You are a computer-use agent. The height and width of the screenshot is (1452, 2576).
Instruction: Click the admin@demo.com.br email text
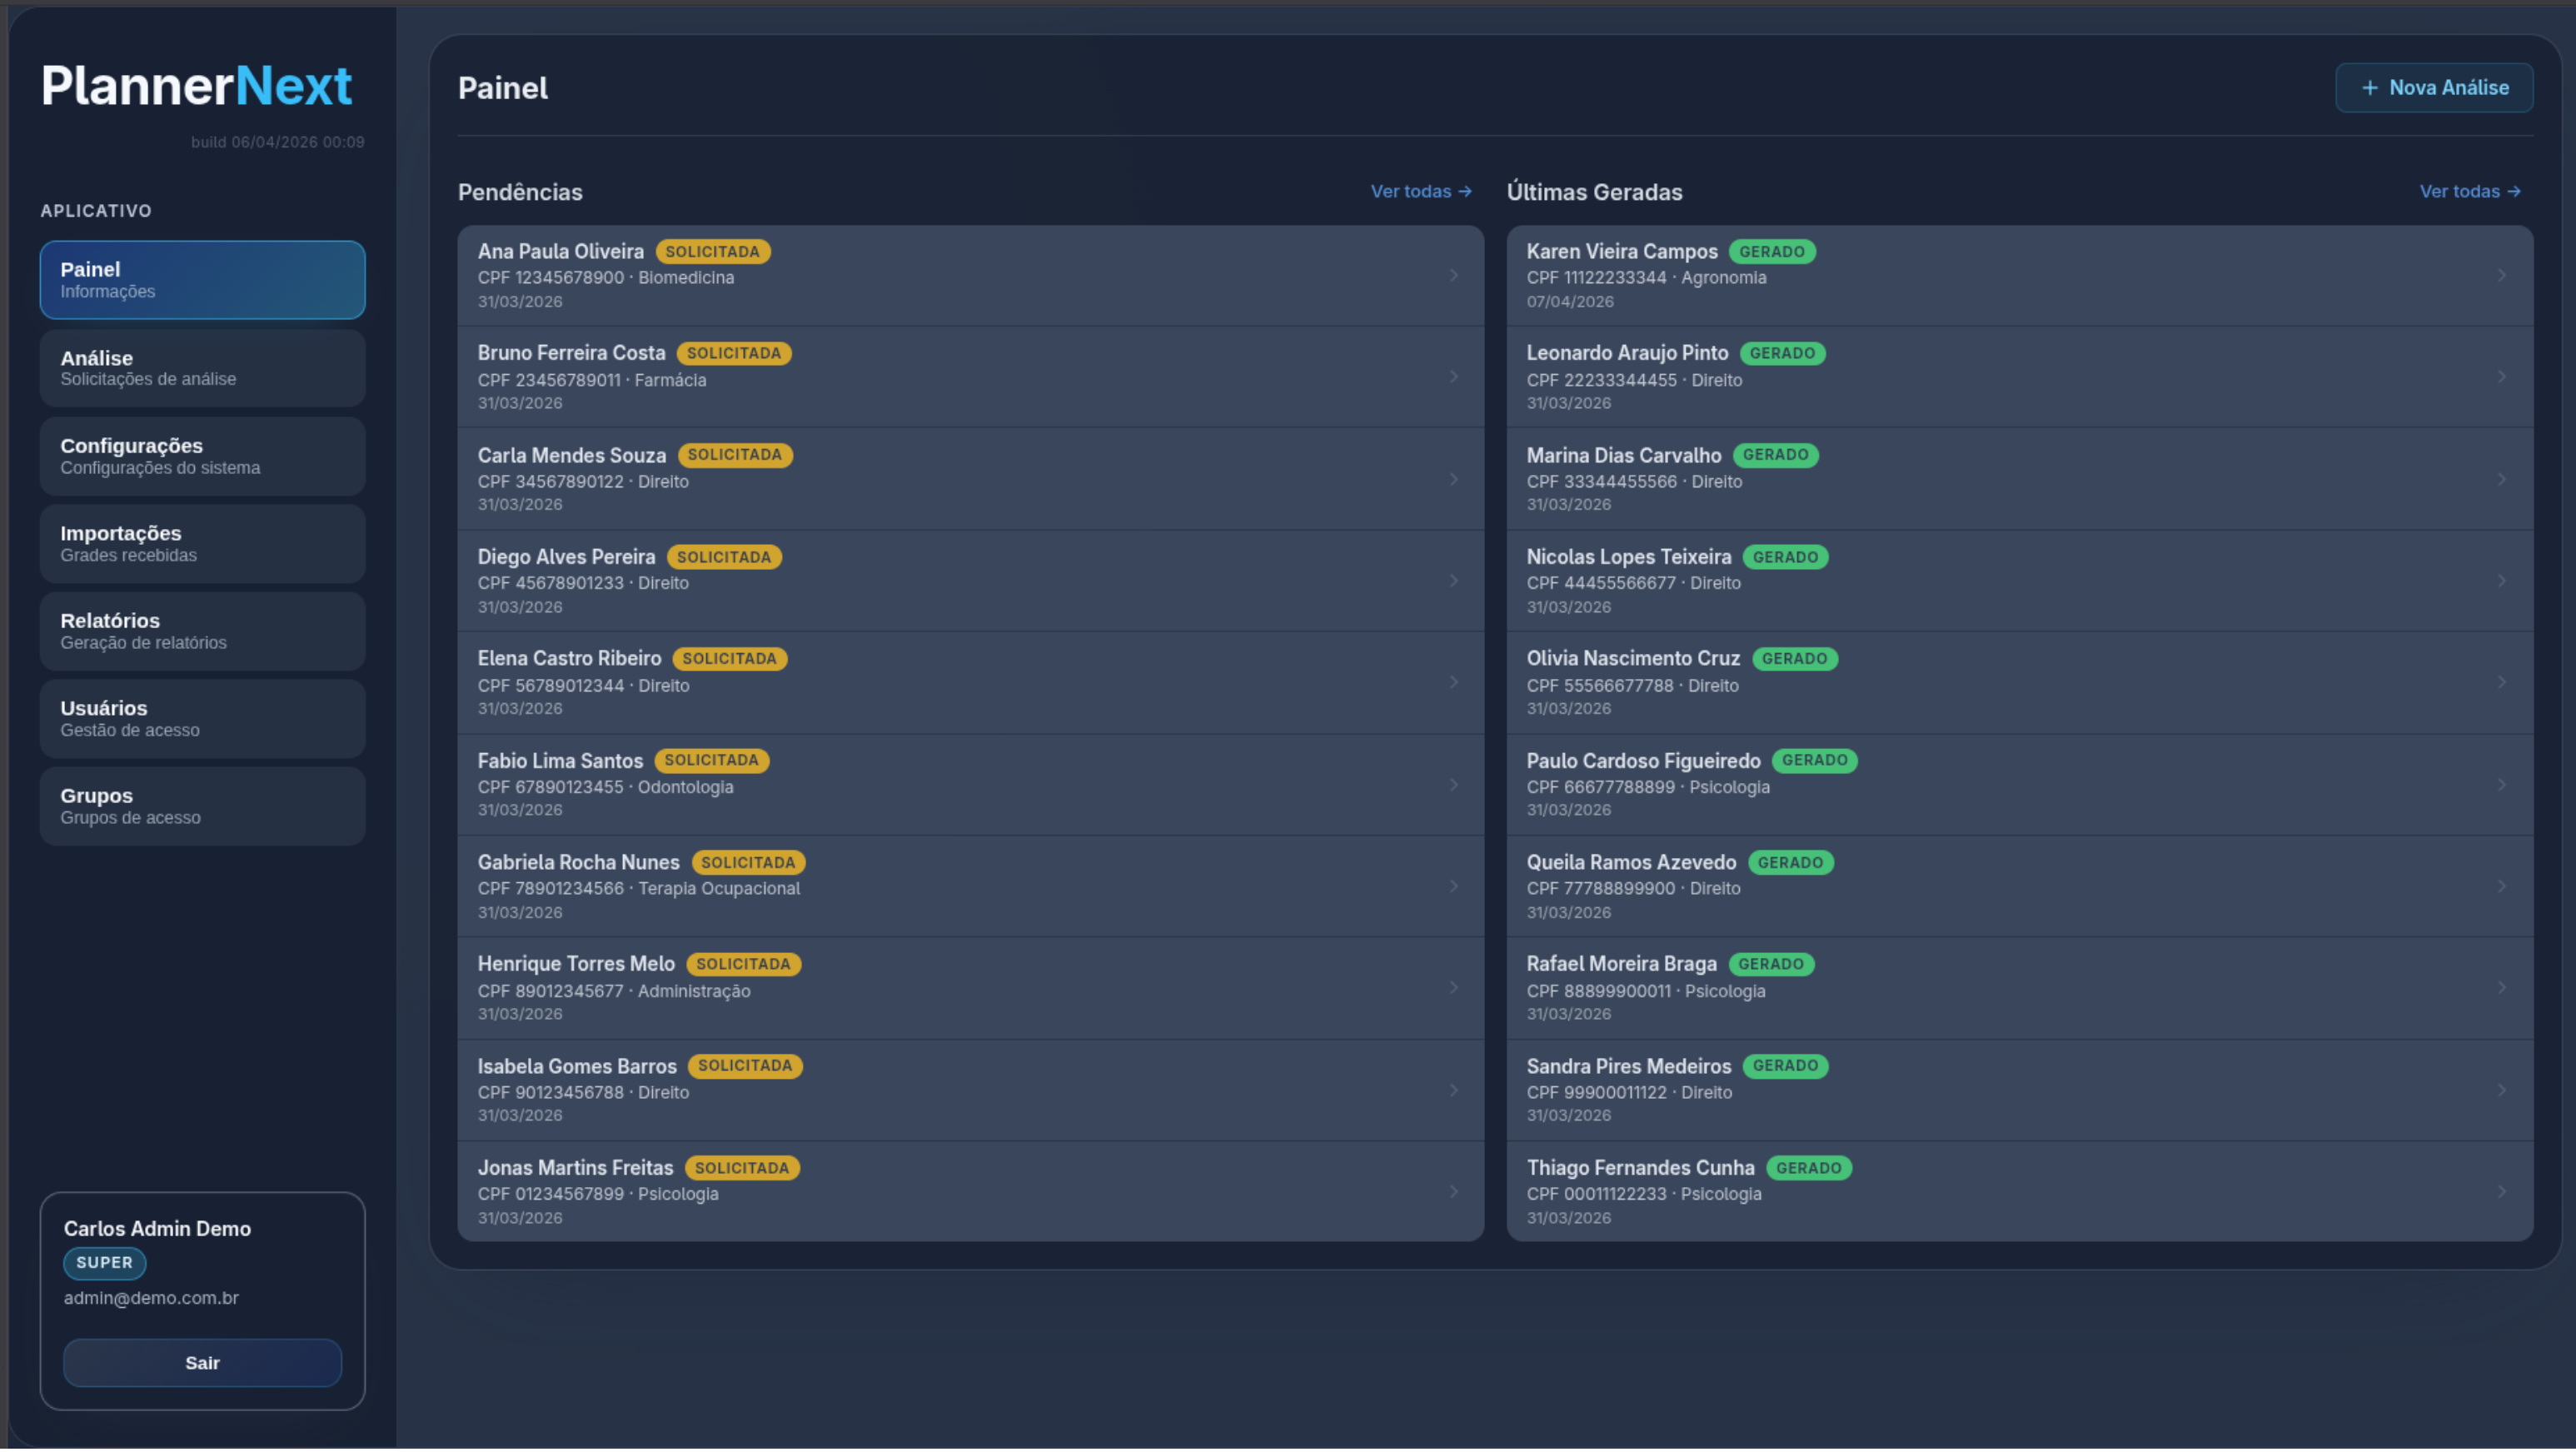coord(151,1298)
